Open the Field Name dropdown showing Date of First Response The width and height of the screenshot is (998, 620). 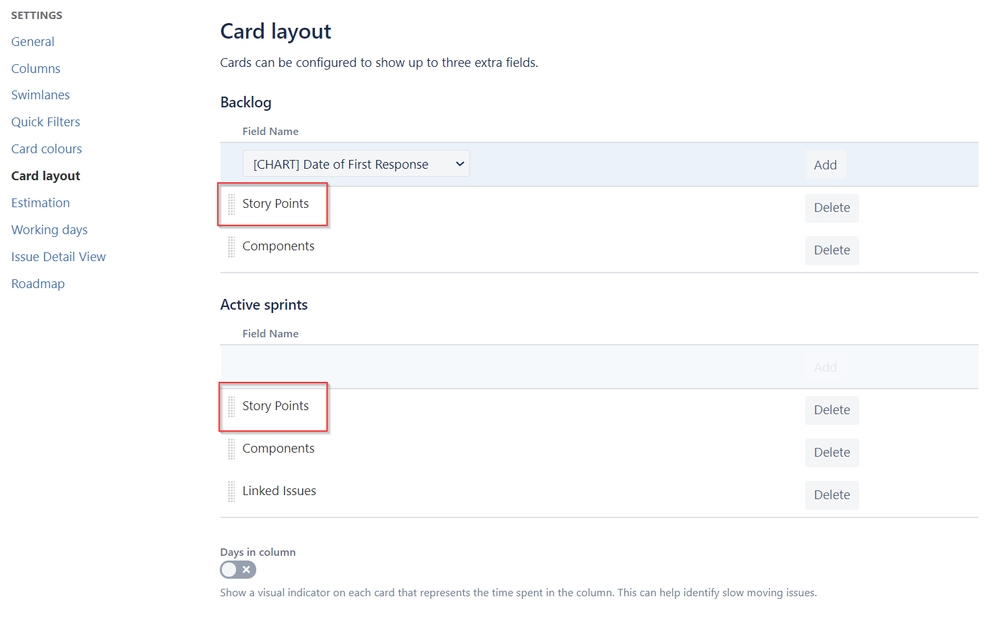(x=355, y=162)
